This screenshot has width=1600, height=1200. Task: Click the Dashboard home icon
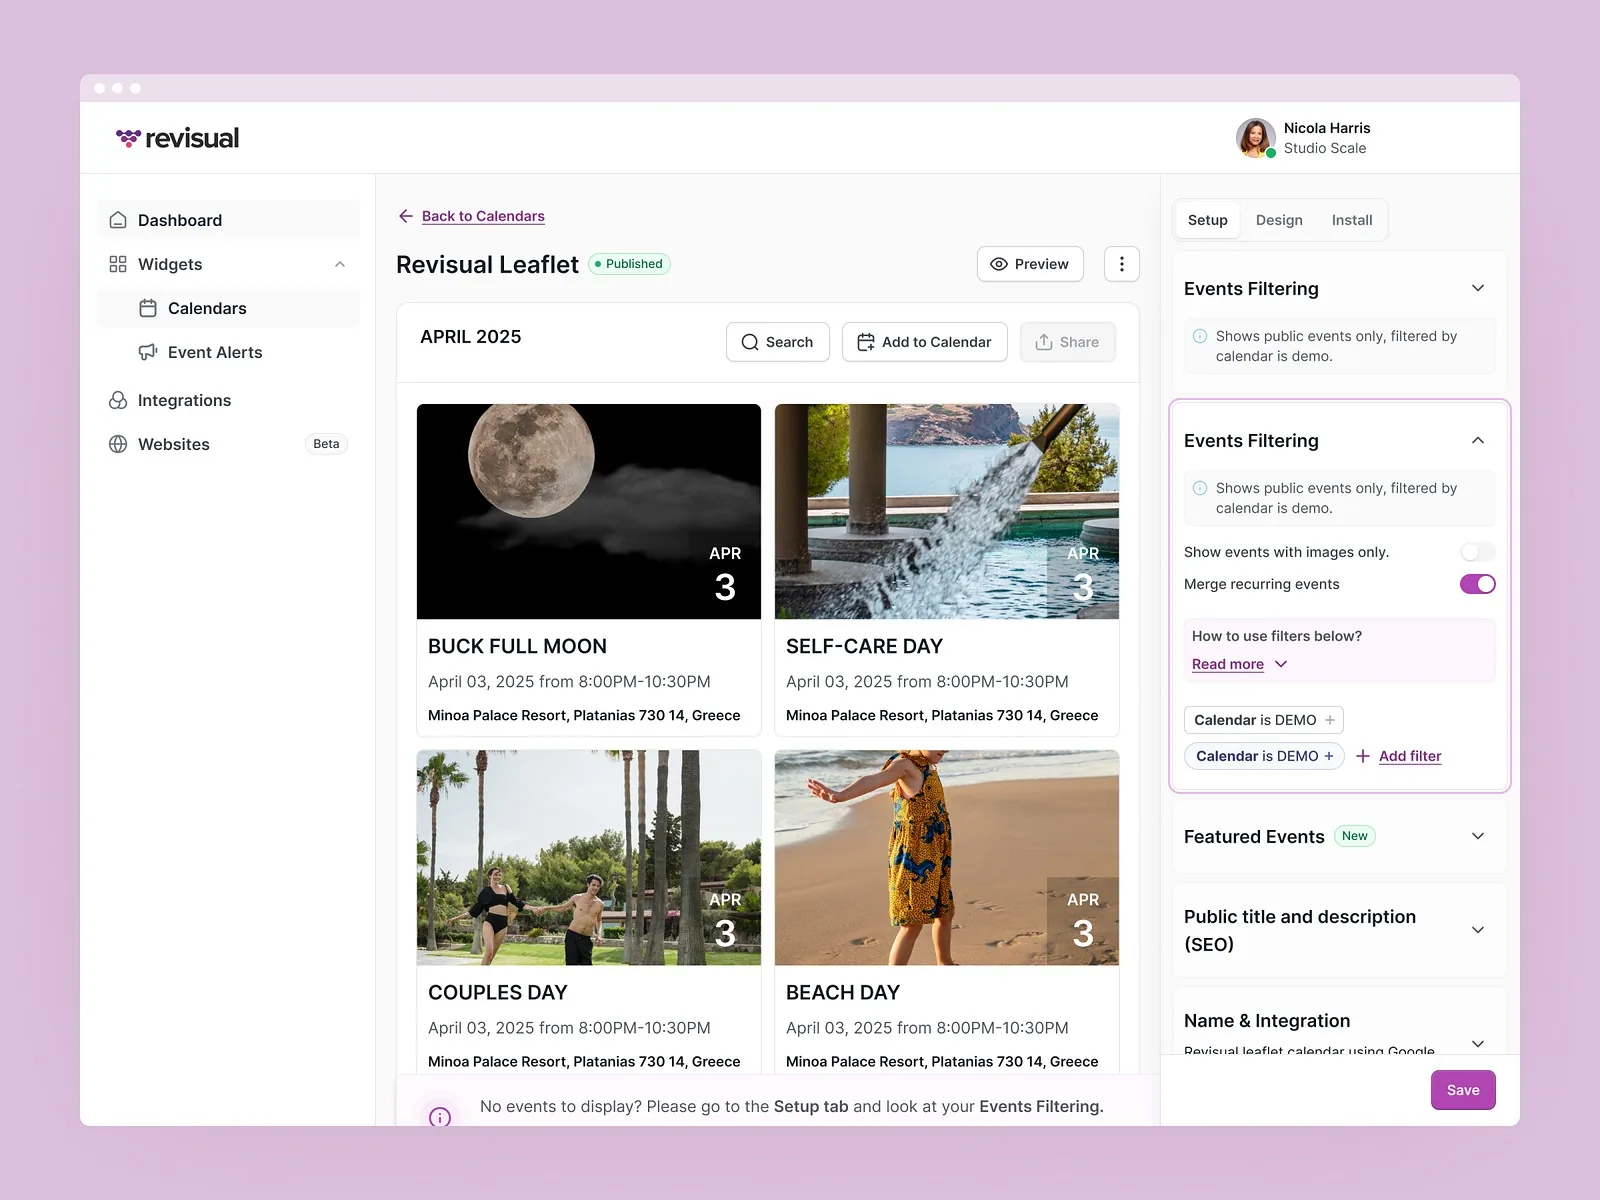(118, 220)
